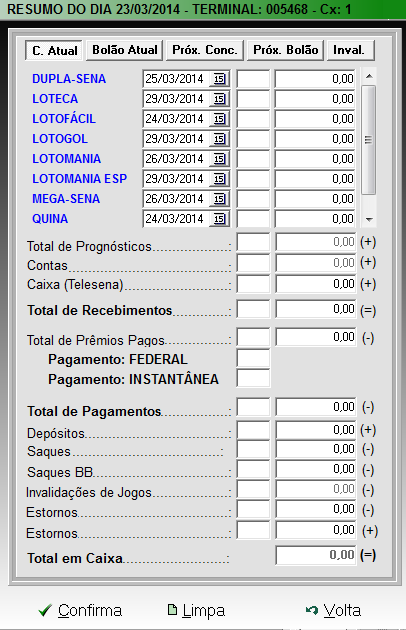Click the Saques BB quantity box
Image resolution: width=406 pixels, height=630 pixels.
tap(253, 469)
